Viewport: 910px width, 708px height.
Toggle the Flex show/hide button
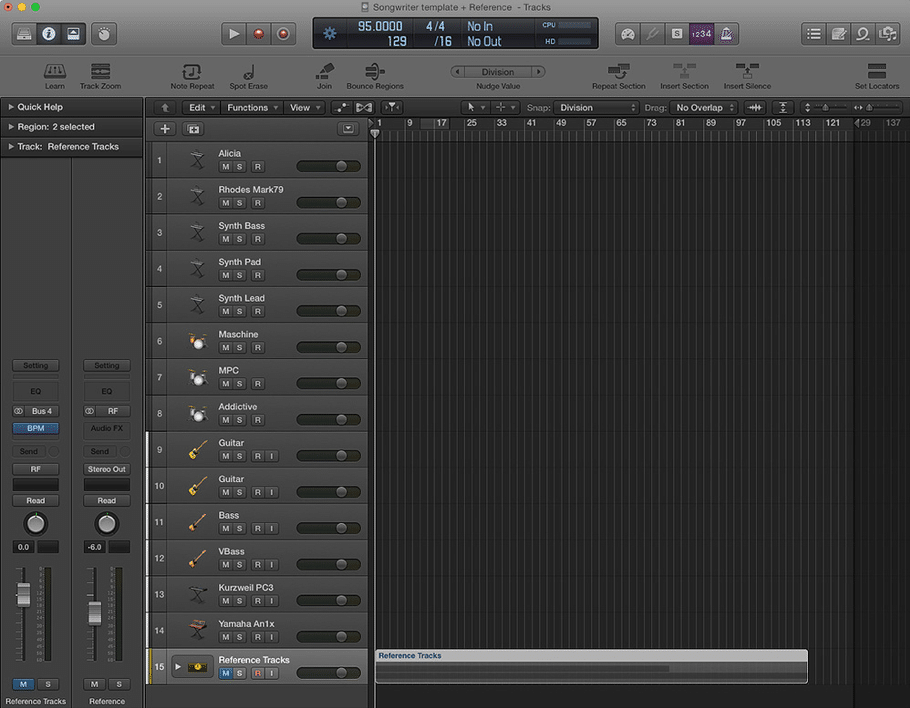(x=364, y=107)
